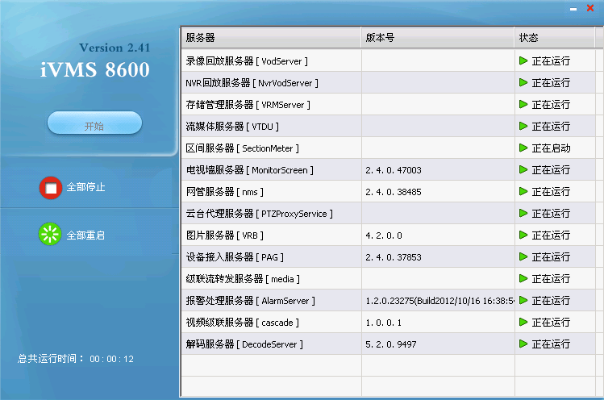Click the running icon for DecodeServer
Viewport: 604px width, 400px height.
click(523, 344)
